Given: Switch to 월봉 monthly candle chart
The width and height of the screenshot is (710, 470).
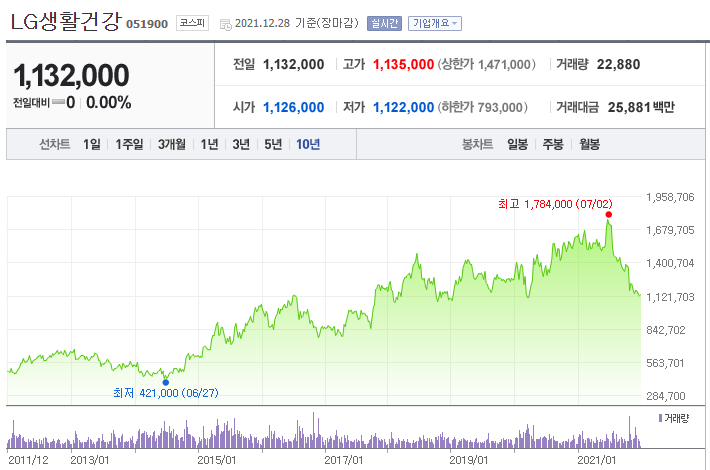Looking at the screenshot, I should point(590,144).
